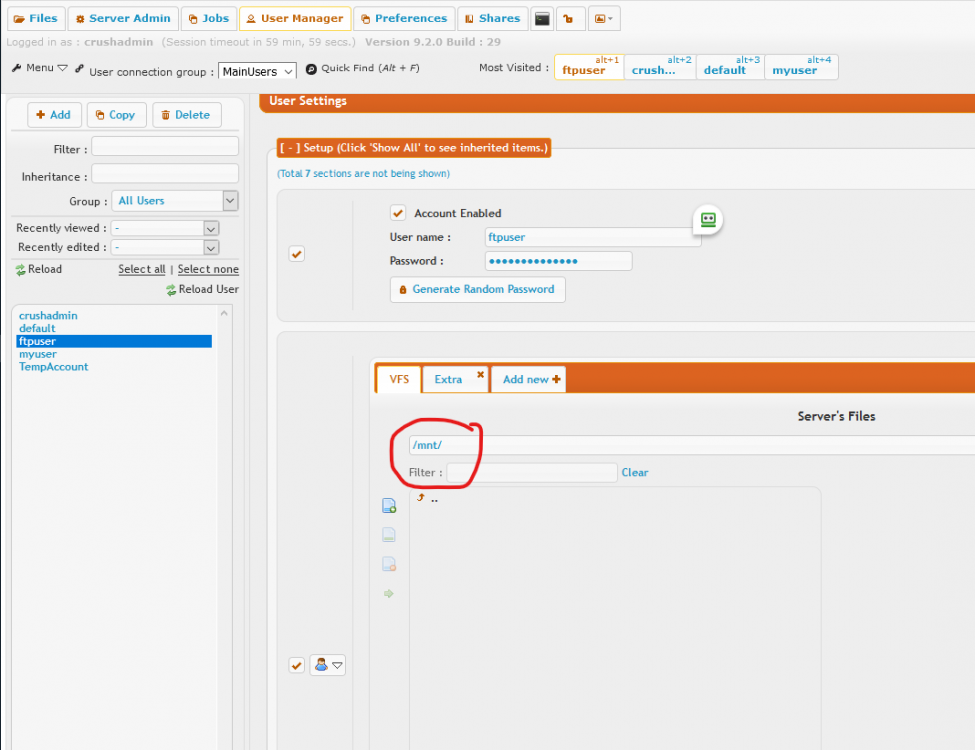
Task: Click the Quick Find magnifier icon
Action: click(x=311, y=68)
